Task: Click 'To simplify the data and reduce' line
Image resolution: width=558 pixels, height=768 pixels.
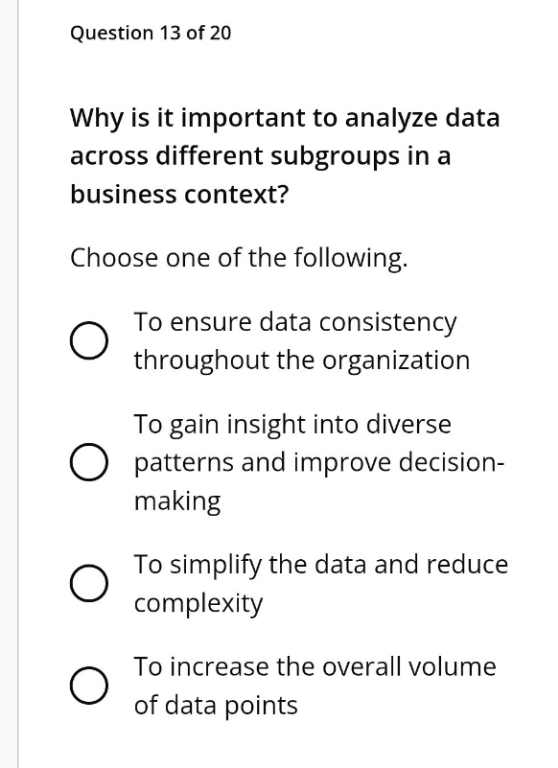Action: point(321,565)
